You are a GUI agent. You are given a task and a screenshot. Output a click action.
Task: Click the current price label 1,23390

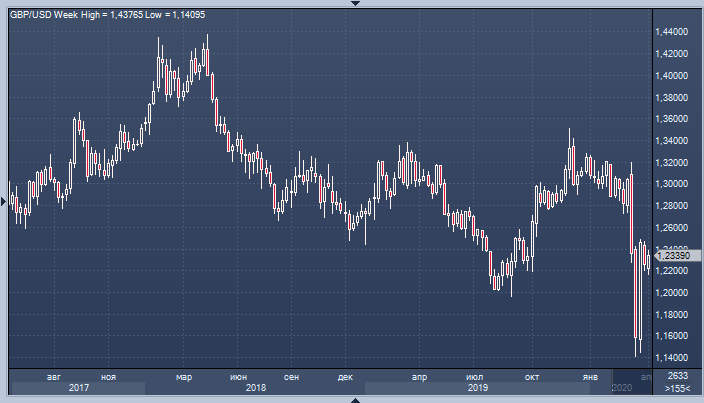[671, 257]
